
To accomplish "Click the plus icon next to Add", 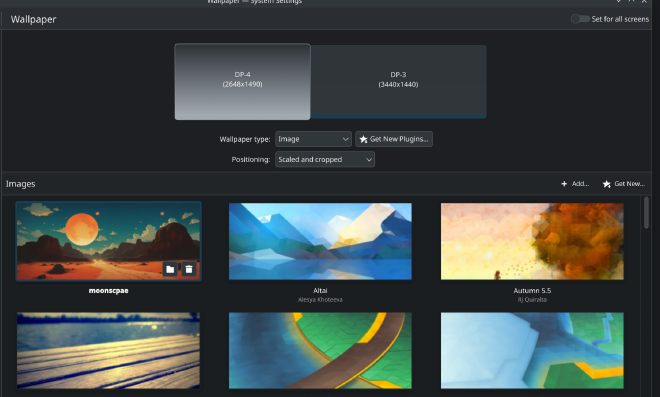I will [x=564, y=184].
